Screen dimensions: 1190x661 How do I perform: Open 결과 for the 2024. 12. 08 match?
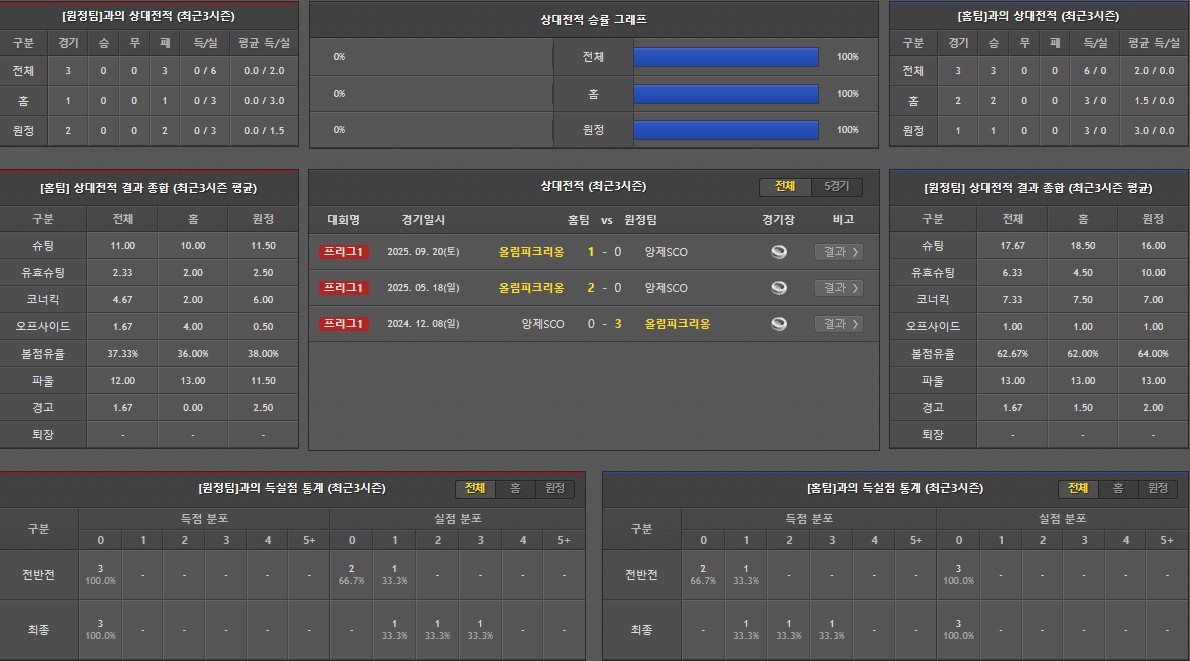(838, 324)
